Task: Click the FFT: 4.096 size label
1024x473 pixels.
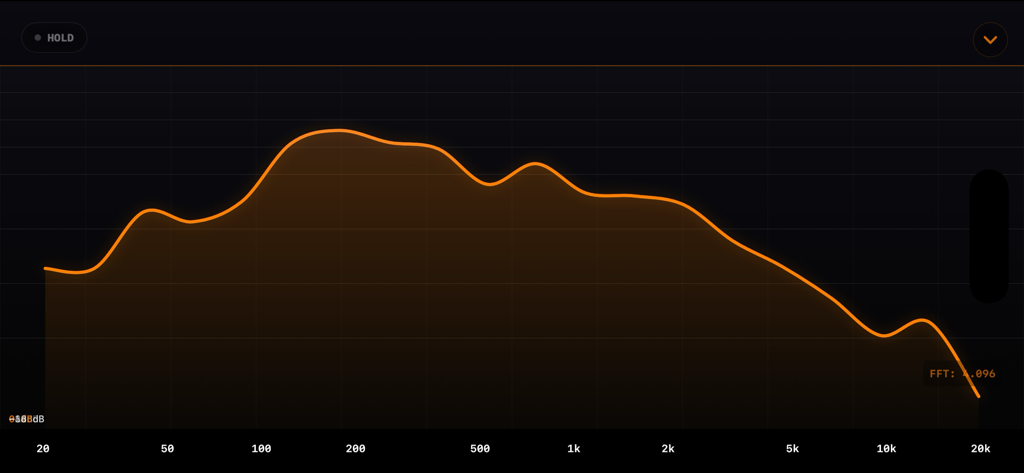Action: 962,374
